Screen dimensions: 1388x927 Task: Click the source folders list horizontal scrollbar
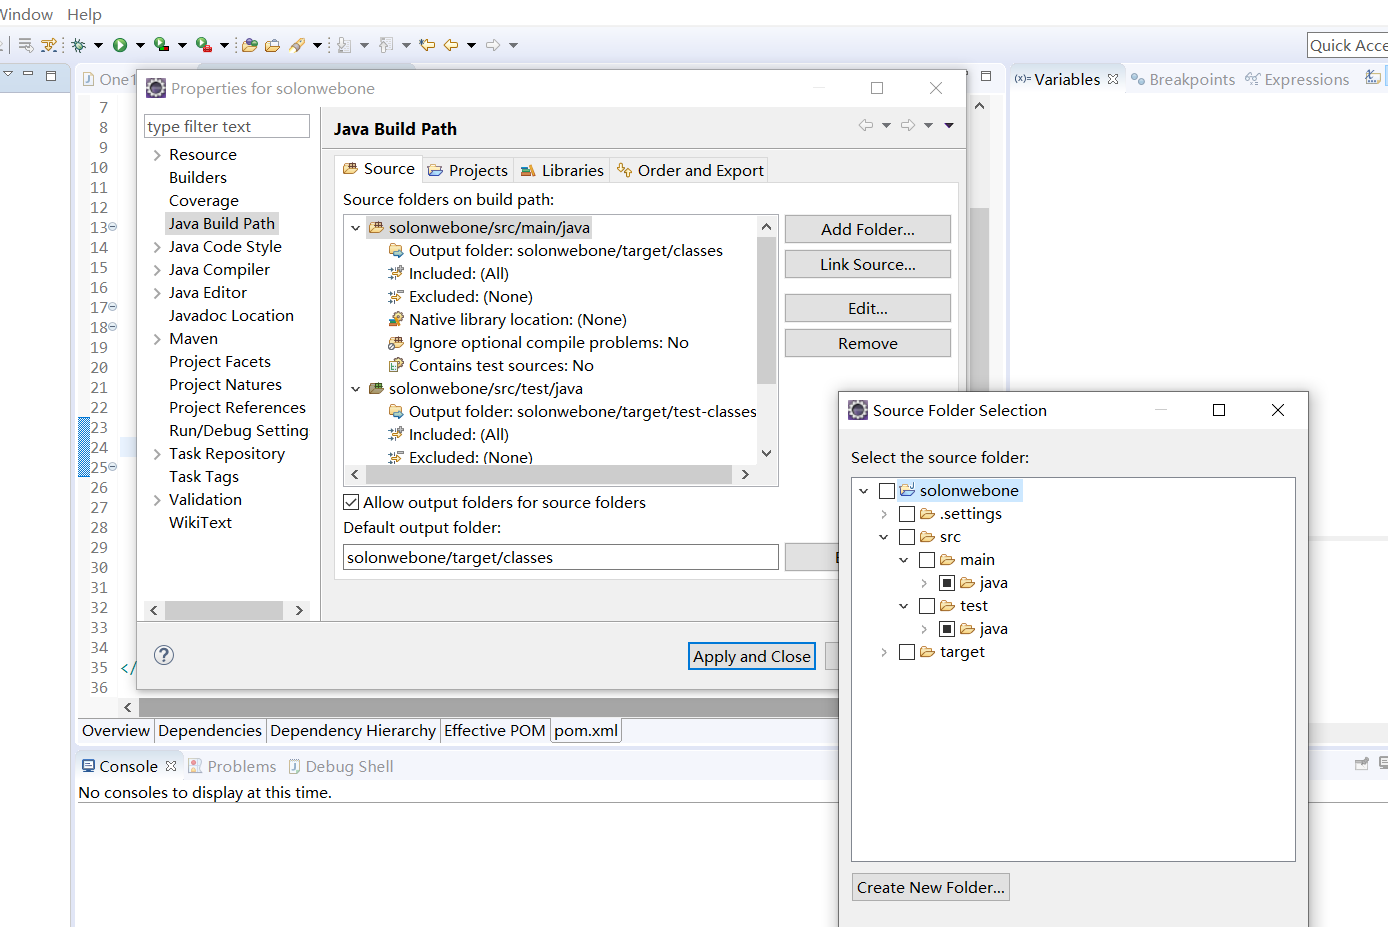[x=548, y=474]
